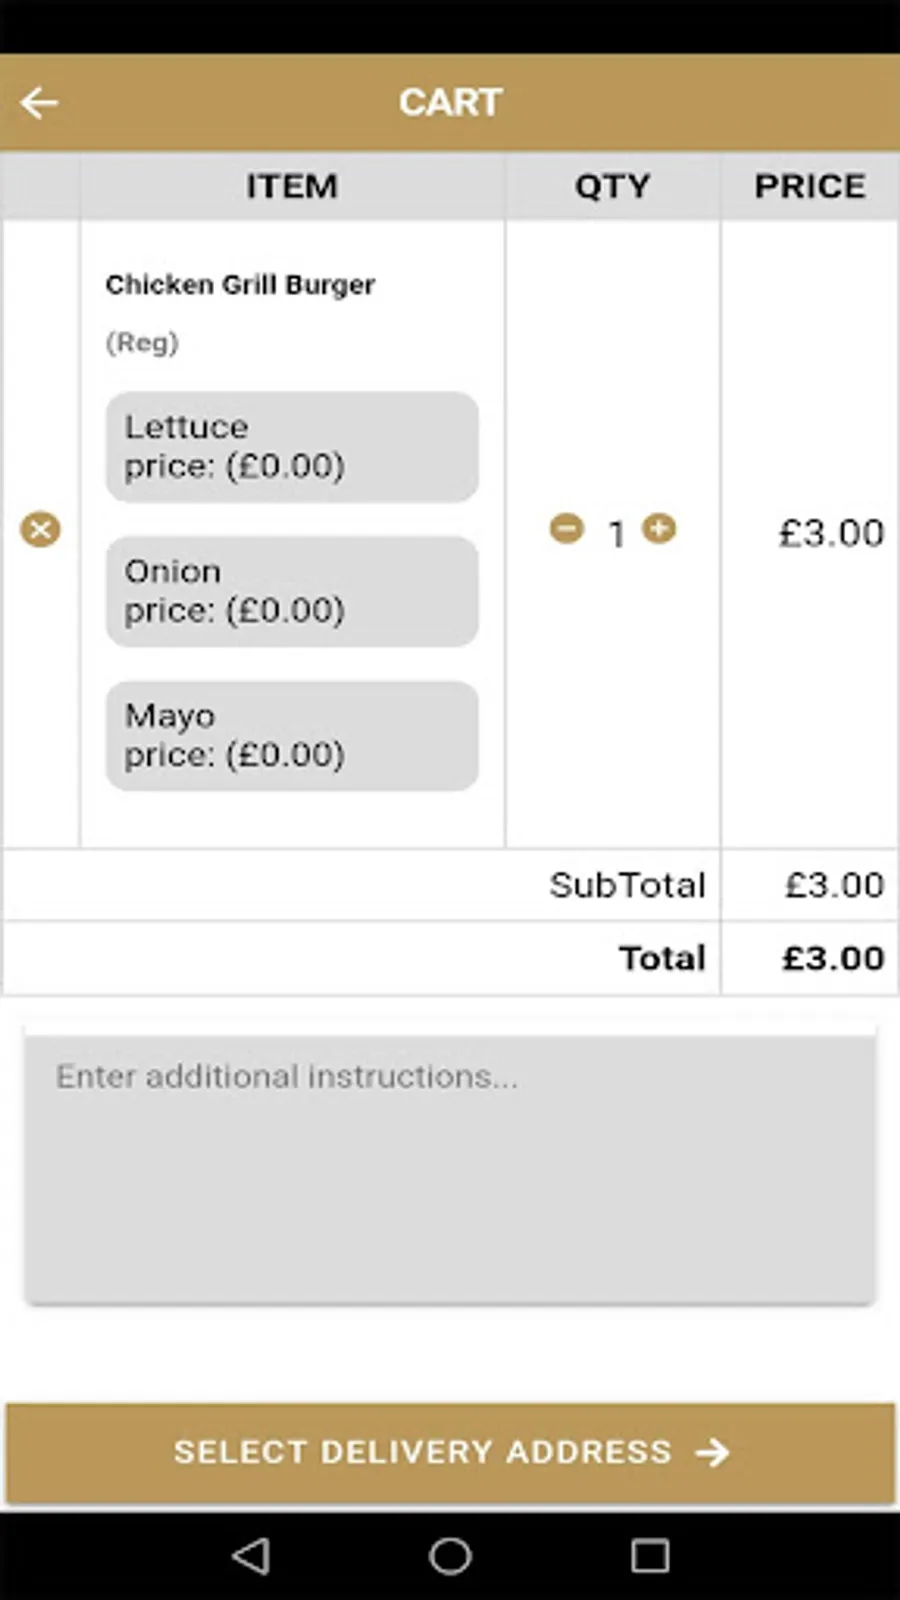Tap the ITEM column header
The image size is (900, 1600).
click(292, 186)
